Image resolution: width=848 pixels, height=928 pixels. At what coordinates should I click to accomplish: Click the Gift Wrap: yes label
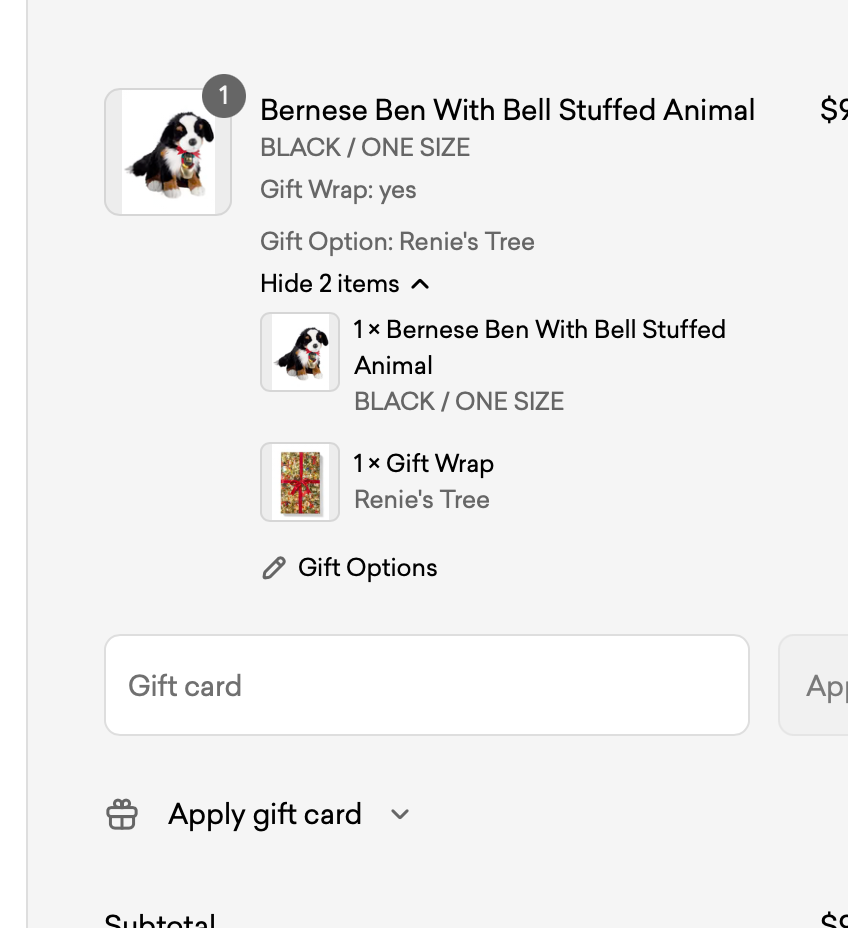(x=338, y=189)
